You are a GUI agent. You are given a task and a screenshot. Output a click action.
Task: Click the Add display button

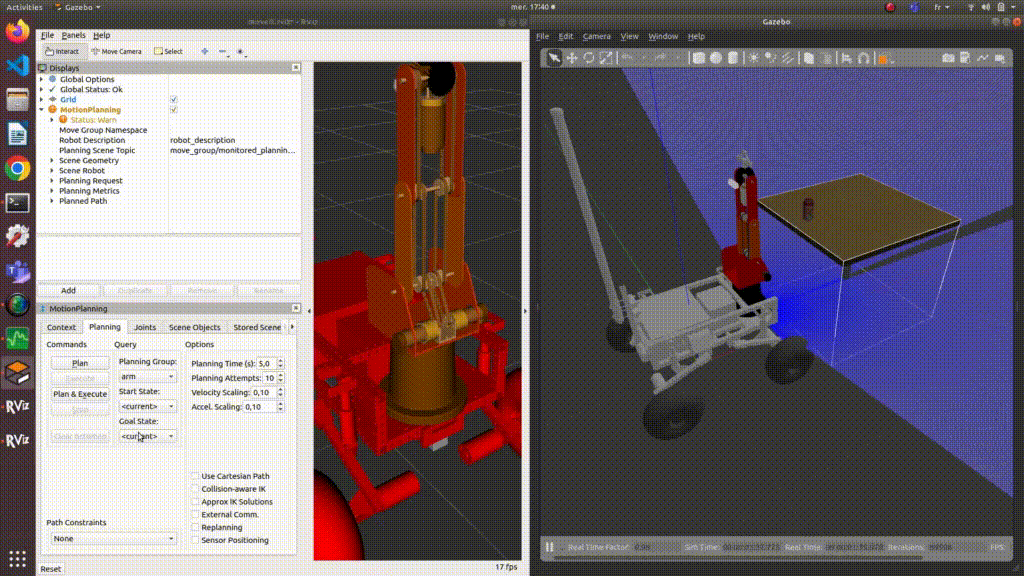pos(69,291)
